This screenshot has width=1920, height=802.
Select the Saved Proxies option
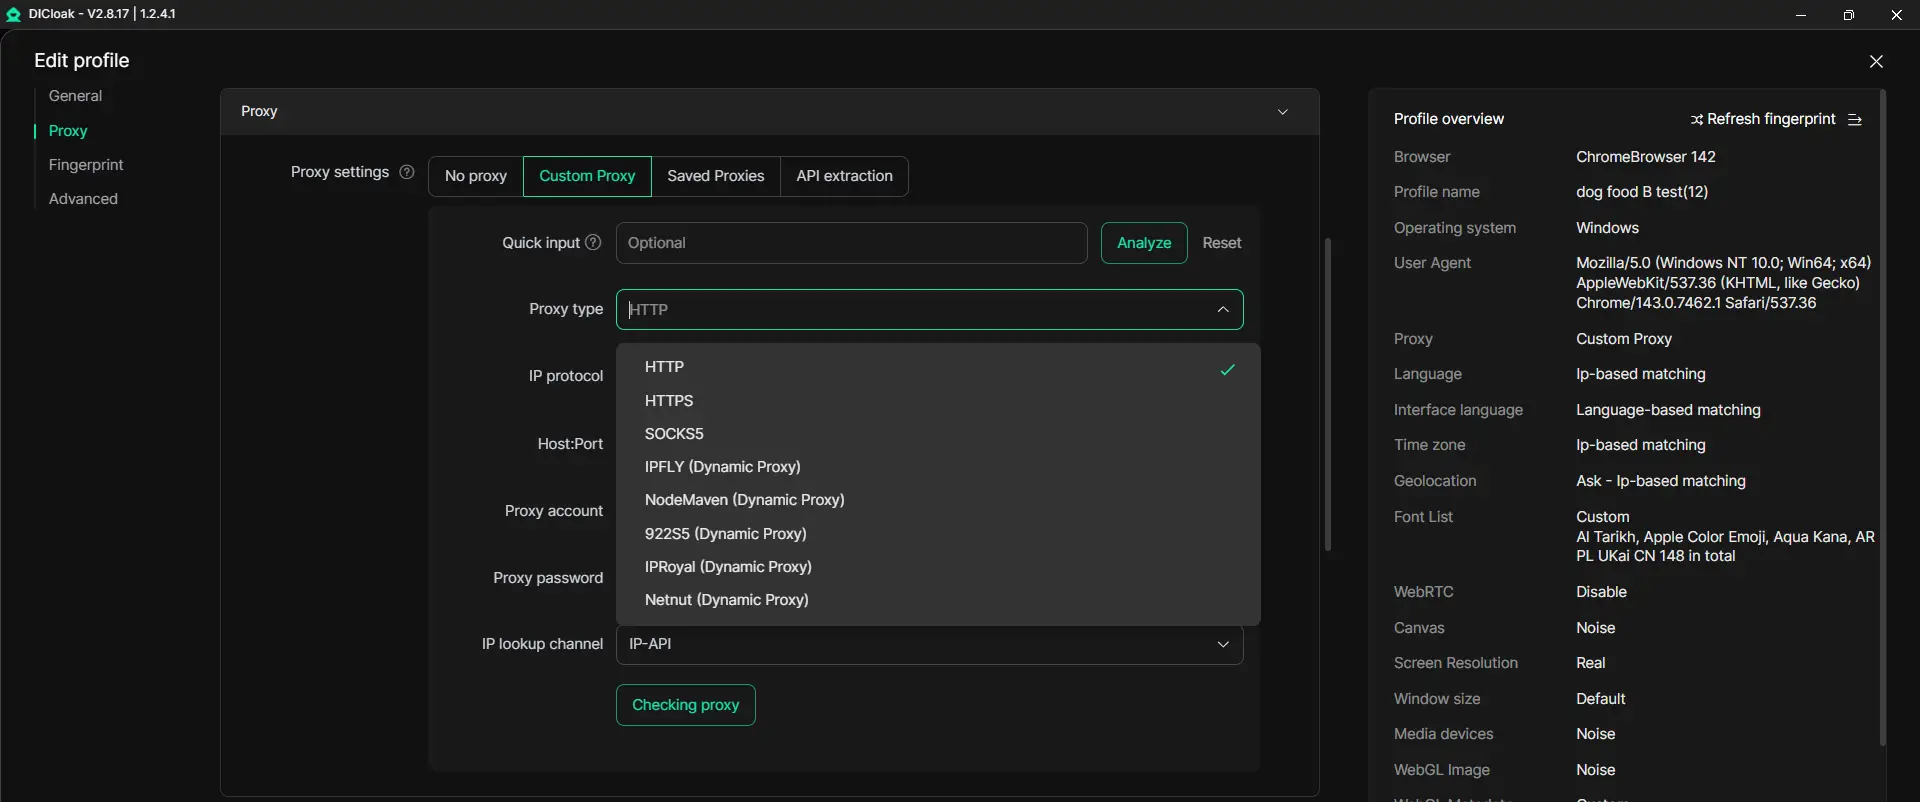pos(715,176)
